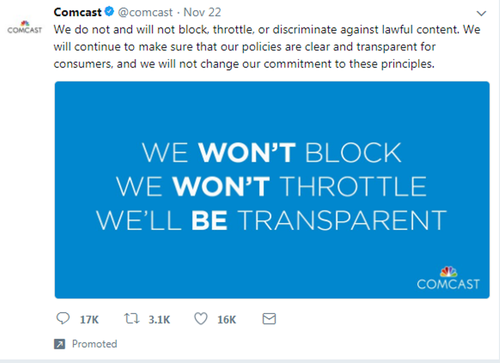
Task: Click "WE WON'T BLOCK" headline in image
Action: (272, 153)
